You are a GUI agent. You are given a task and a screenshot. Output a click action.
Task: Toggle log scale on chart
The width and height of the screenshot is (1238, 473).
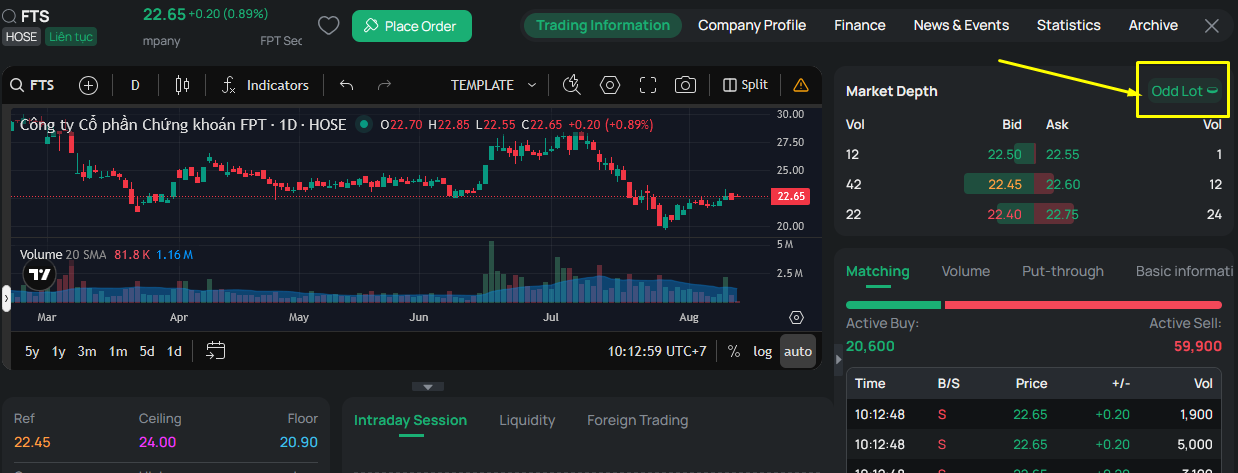pyautogui.click(x=763, y=351)
